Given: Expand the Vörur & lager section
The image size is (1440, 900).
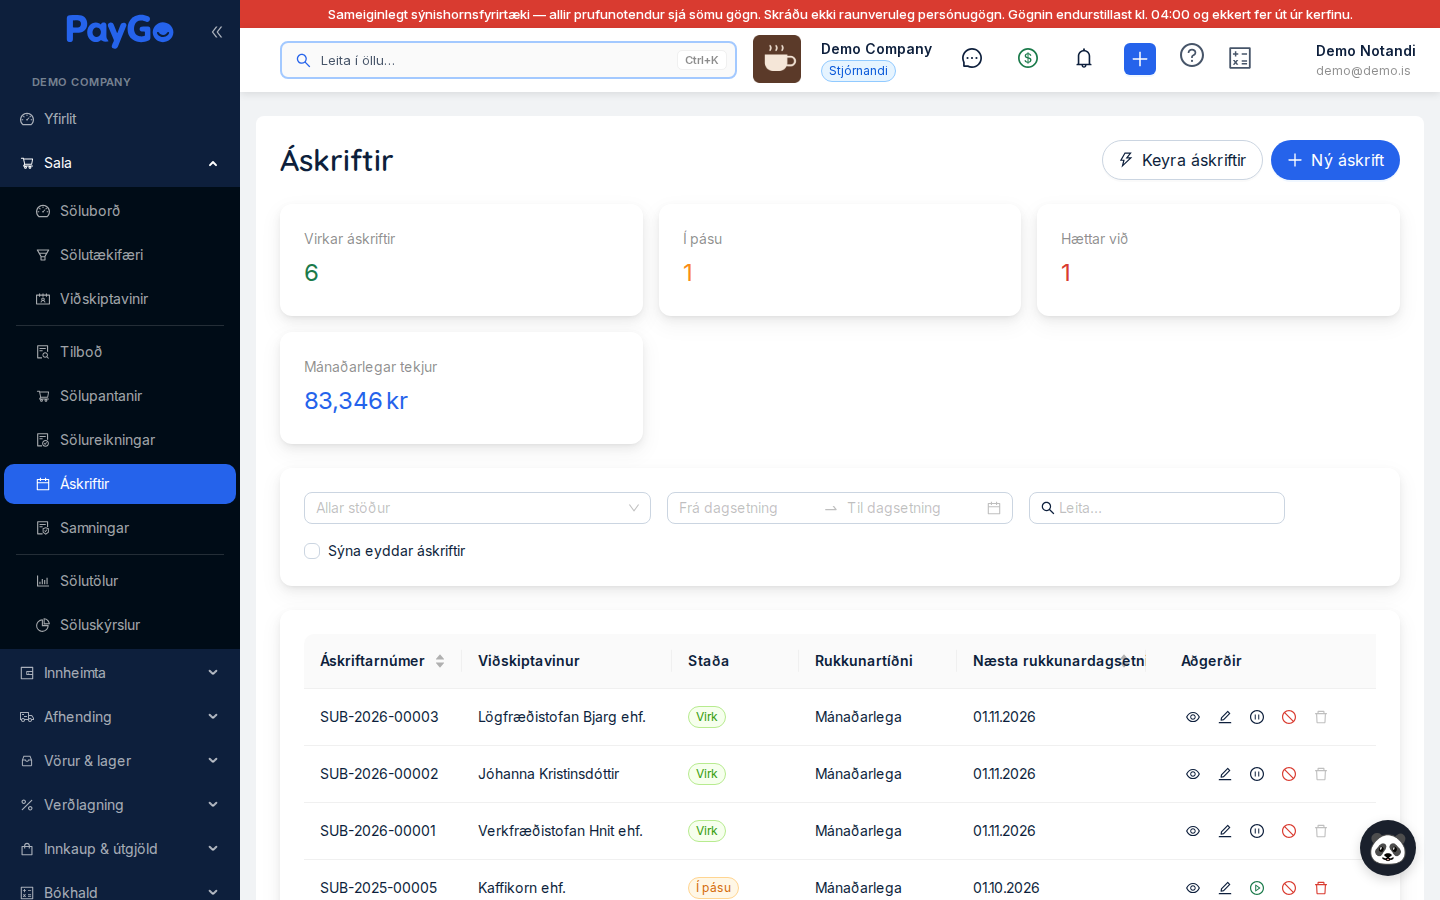Looking at the screenshot, I should 120,761.
